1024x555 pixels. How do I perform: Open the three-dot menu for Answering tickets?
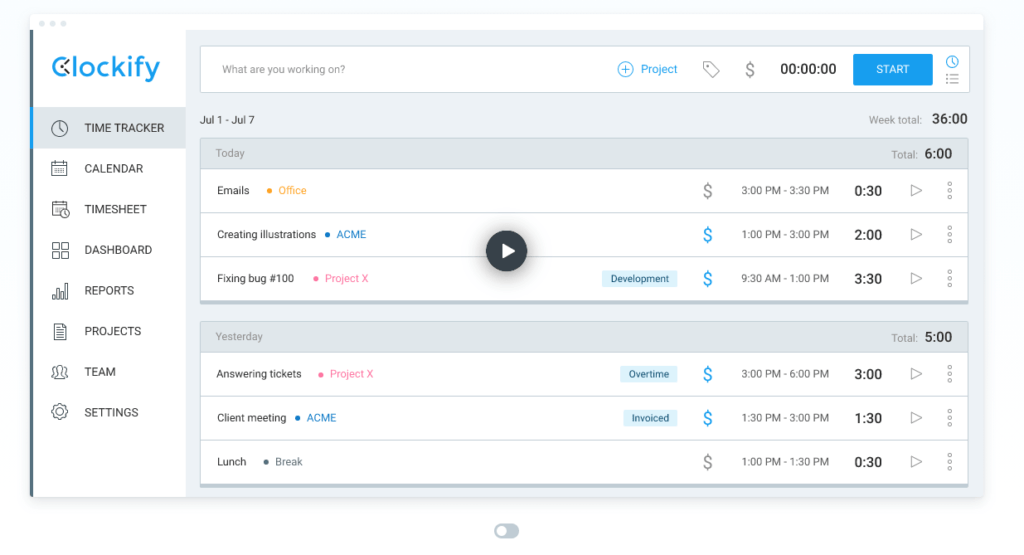950,374
